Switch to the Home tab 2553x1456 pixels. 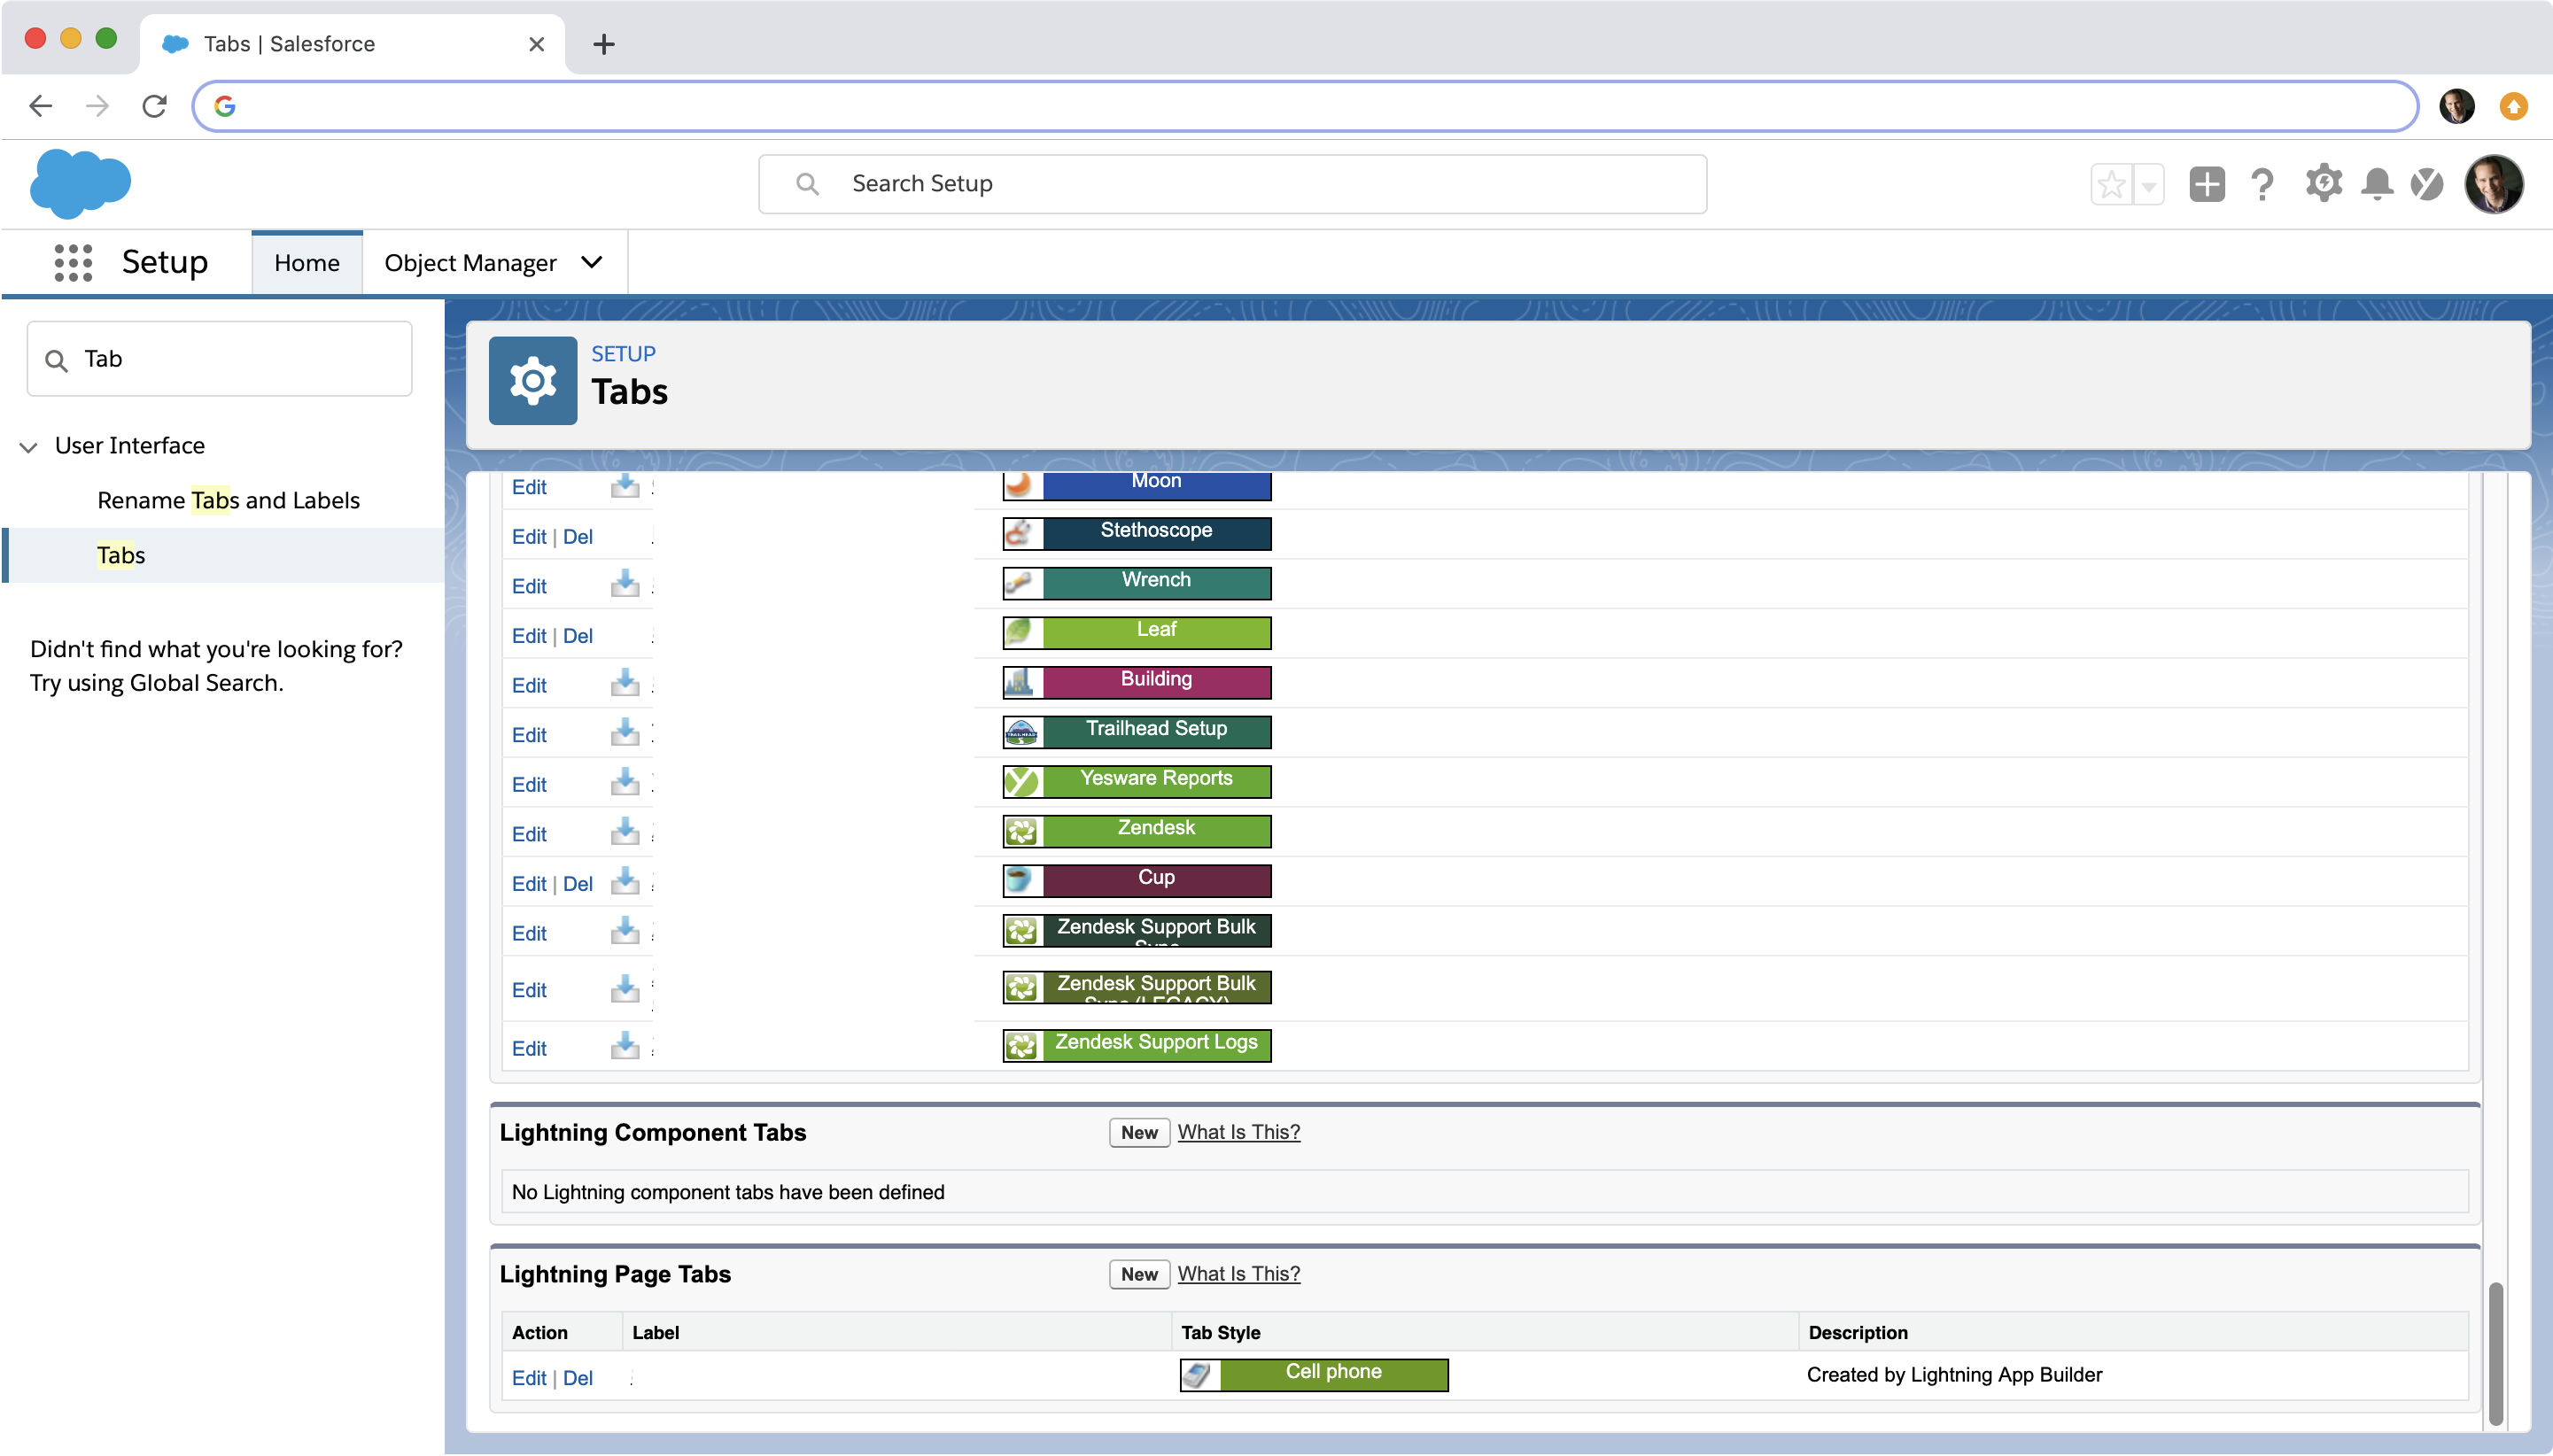(x=307, y=263)
